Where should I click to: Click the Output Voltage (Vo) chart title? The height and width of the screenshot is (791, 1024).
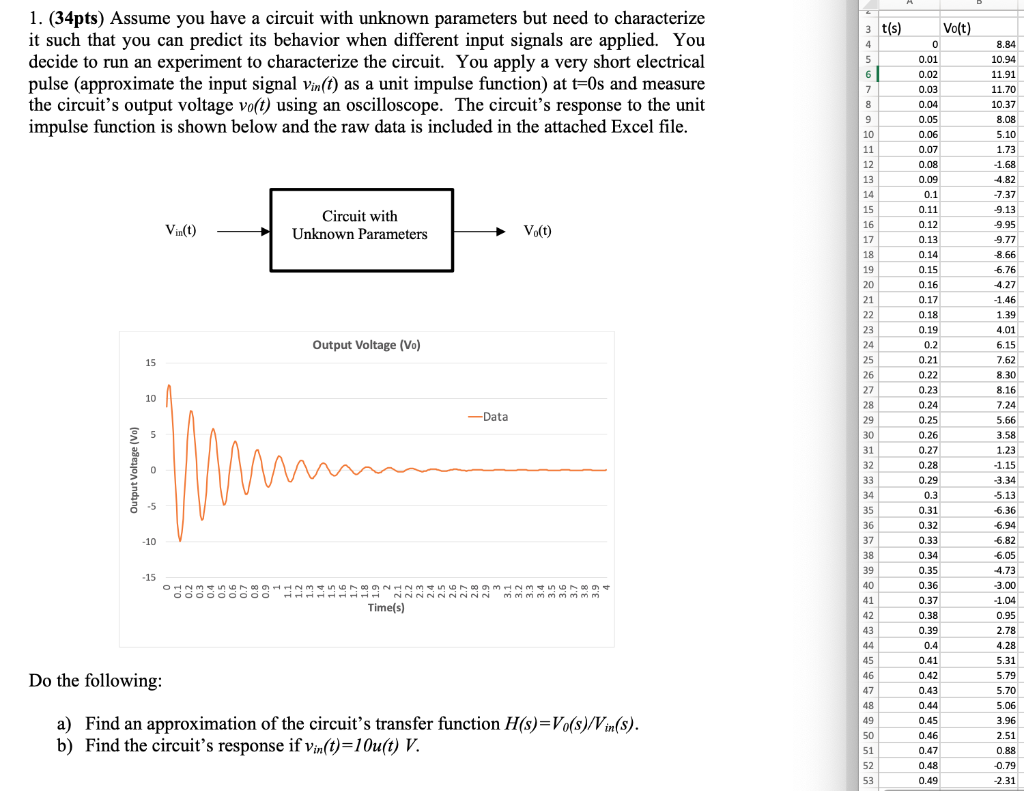(x=366, y=344)
